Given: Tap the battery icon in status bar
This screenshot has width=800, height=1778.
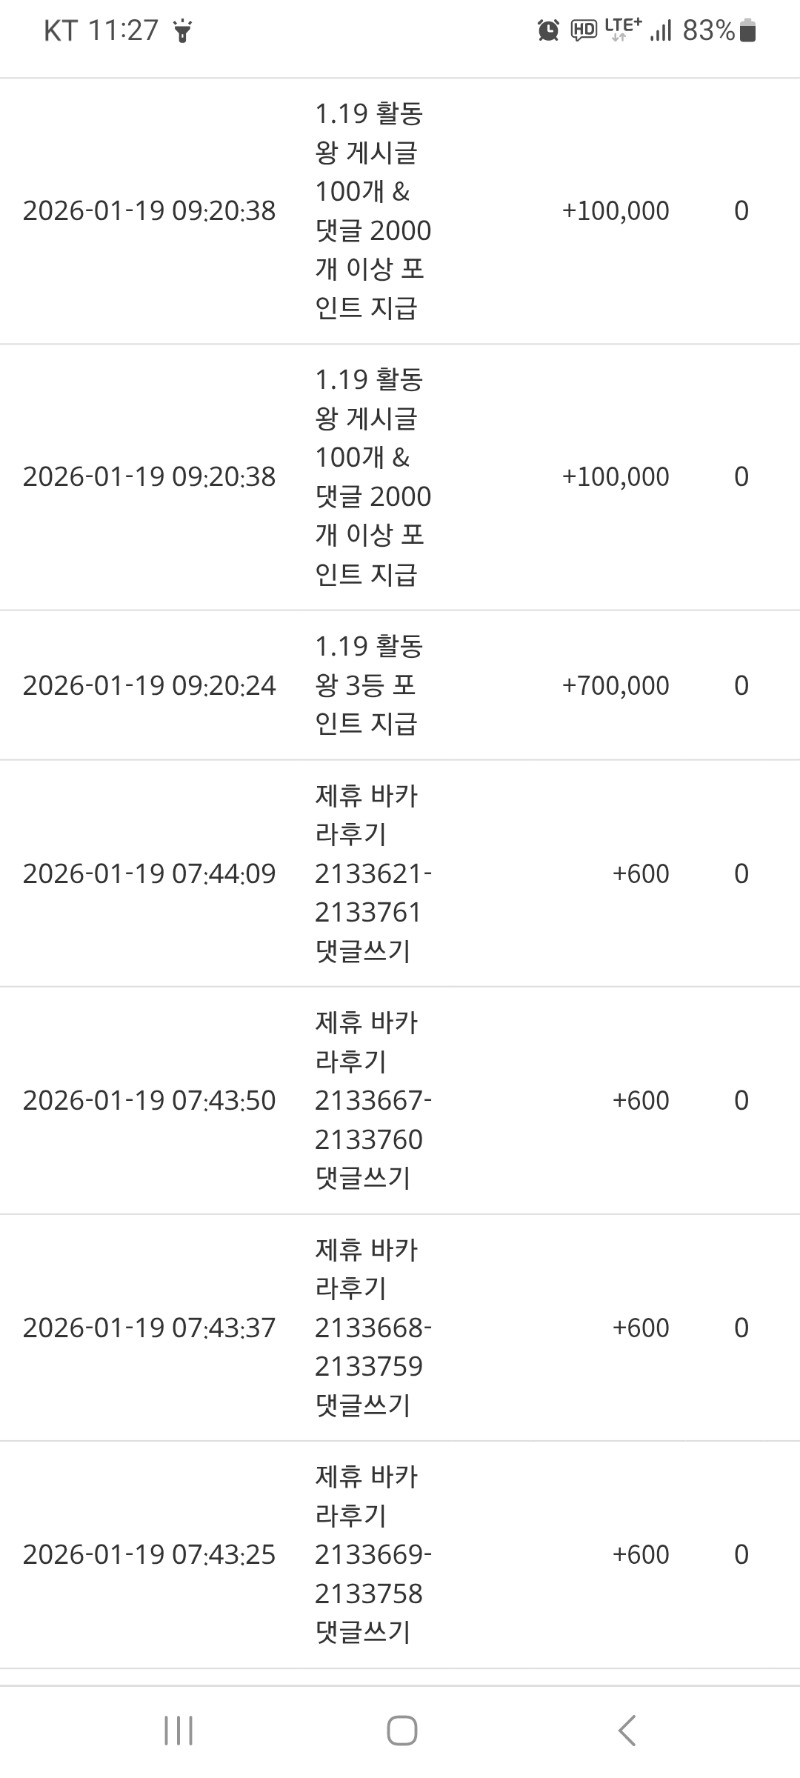Looking at the screenshot, I should click(748, 31).
